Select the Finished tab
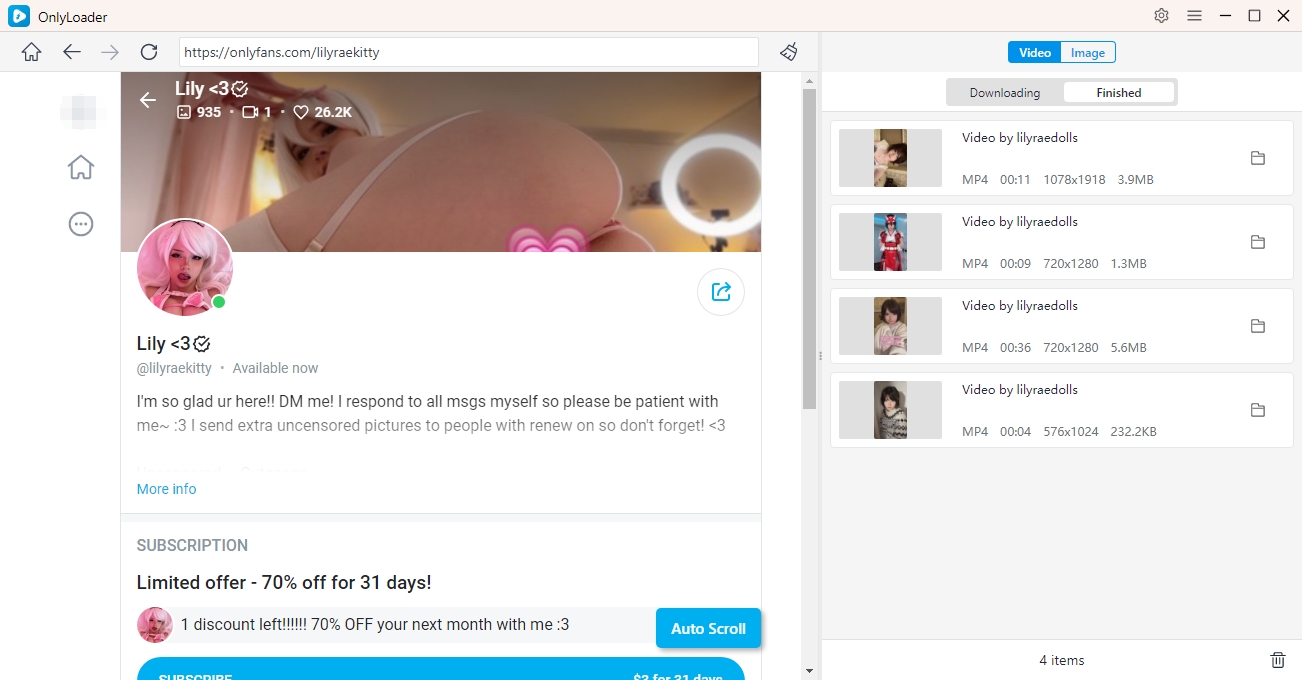 point(1118,93)
